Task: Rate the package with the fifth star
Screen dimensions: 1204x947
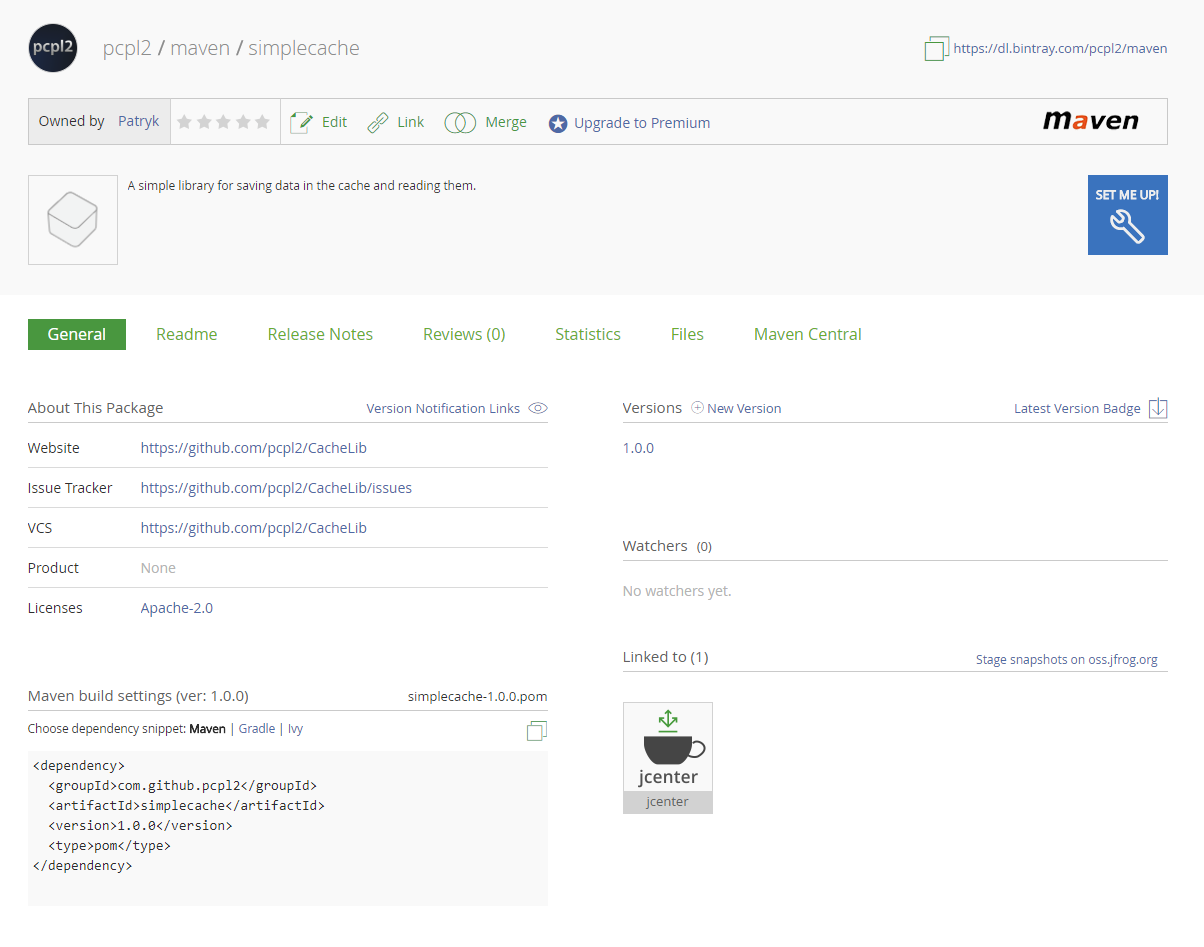Action: click(x=262, y=122)
